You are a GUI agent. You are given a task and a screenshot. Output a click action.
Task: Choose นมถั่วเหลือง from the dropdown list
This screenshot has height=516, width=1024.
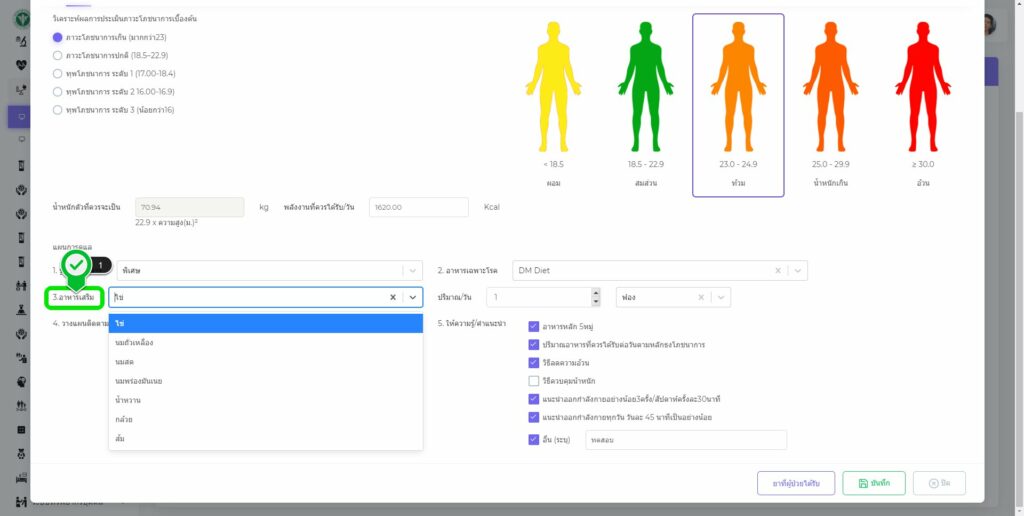(134, 343)
